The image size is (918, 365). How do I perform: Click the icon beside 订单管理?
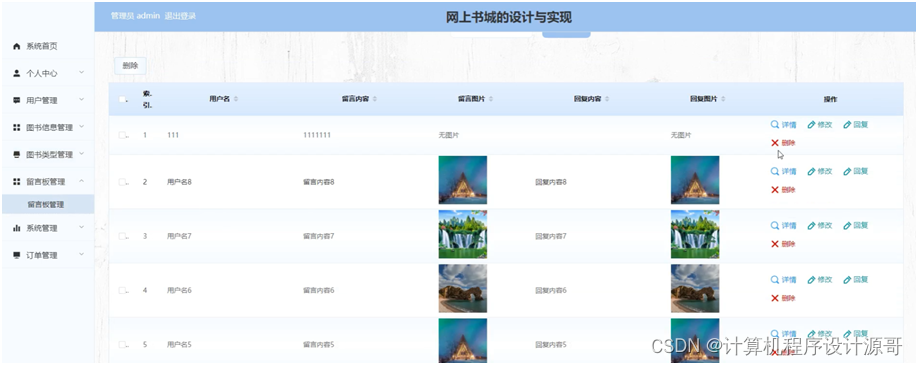click(16, 255)
